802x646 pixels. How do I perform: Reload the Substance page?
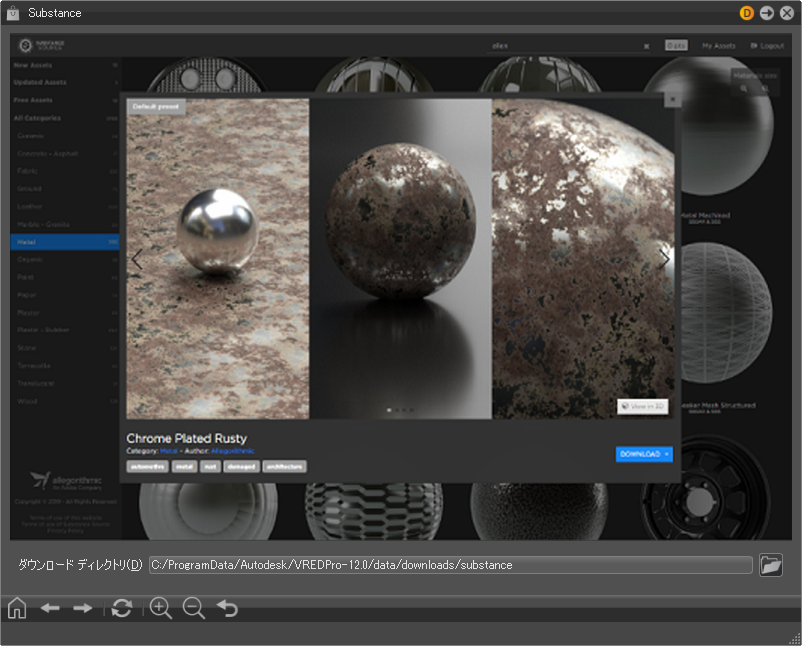point(122,608)
